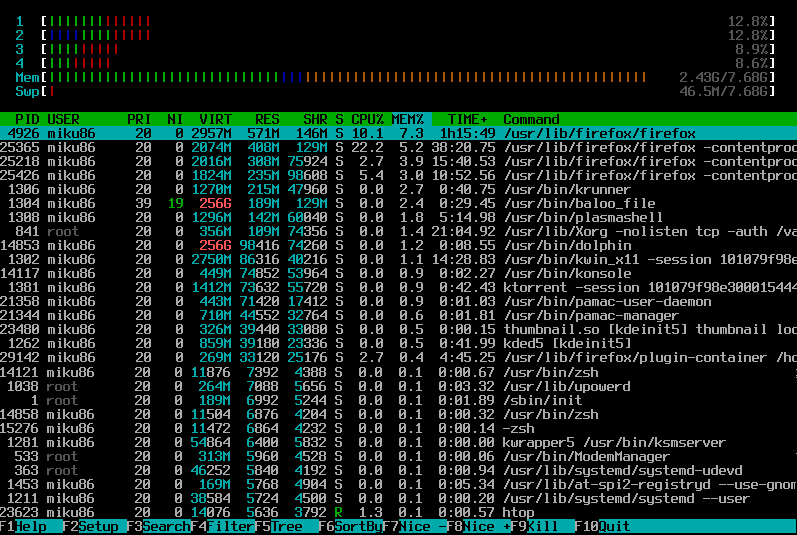Select the firefox process with PID 4926
This screenshot has height=535, width=797.
pos(398,134)
